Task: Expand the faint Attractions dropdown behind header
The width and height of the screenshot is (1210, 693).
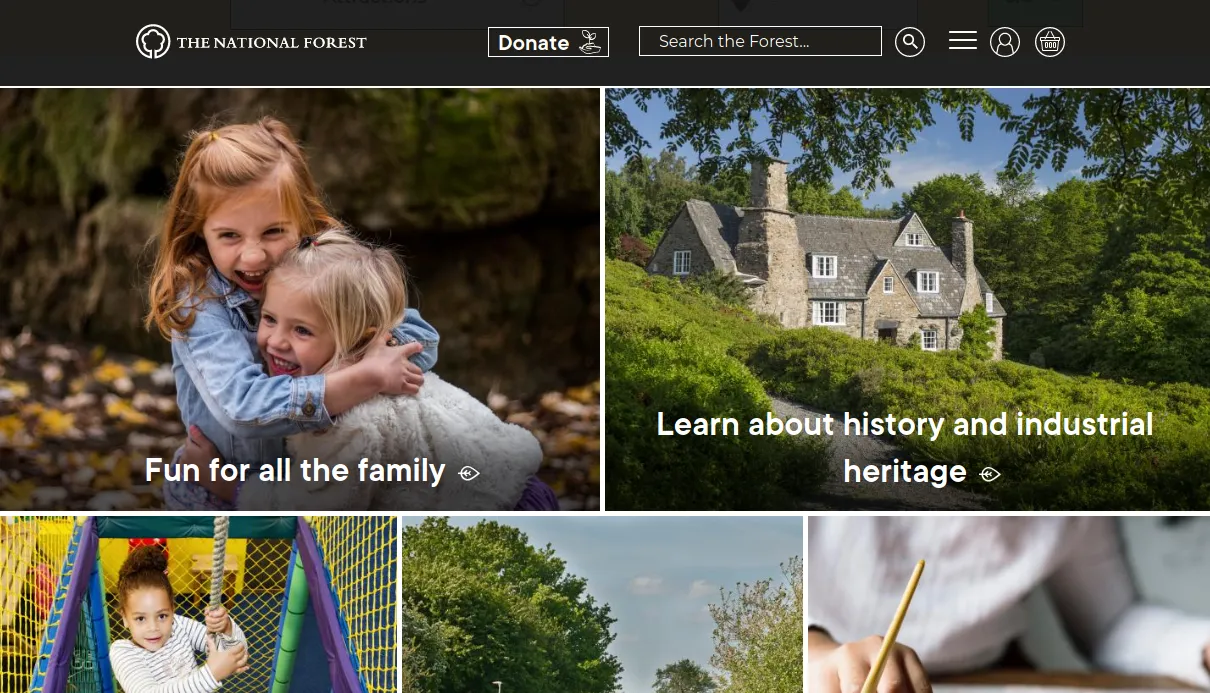Action: pos(397,13)
